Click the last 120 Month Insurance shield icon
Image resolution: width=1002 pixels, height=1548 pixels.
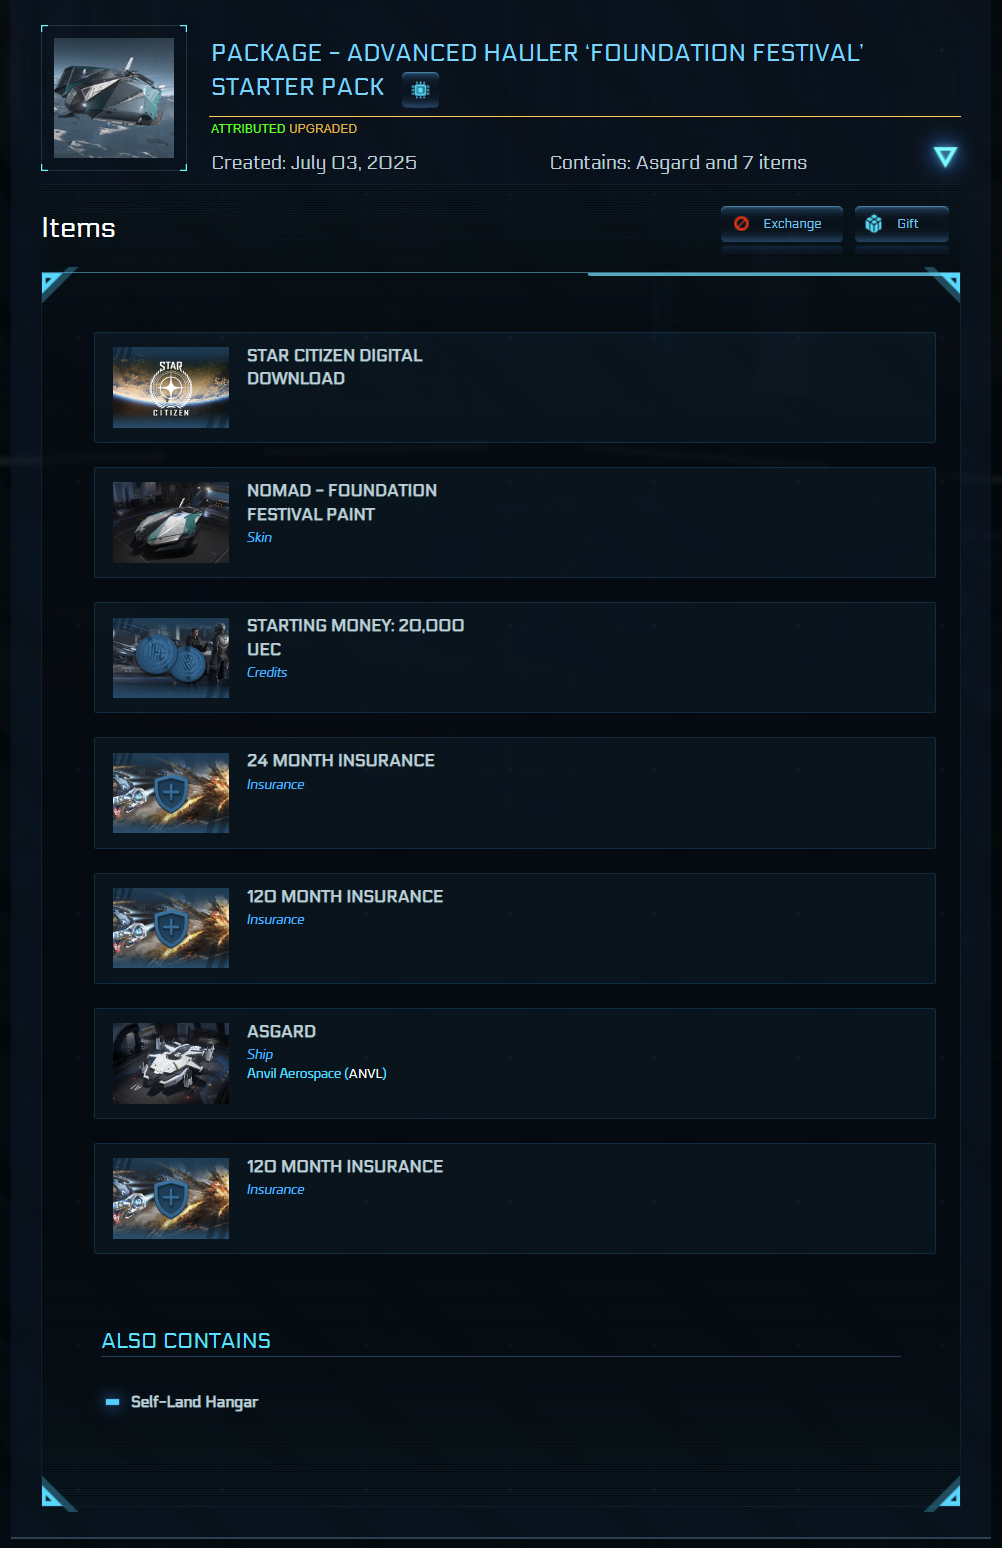[171, 1199]
